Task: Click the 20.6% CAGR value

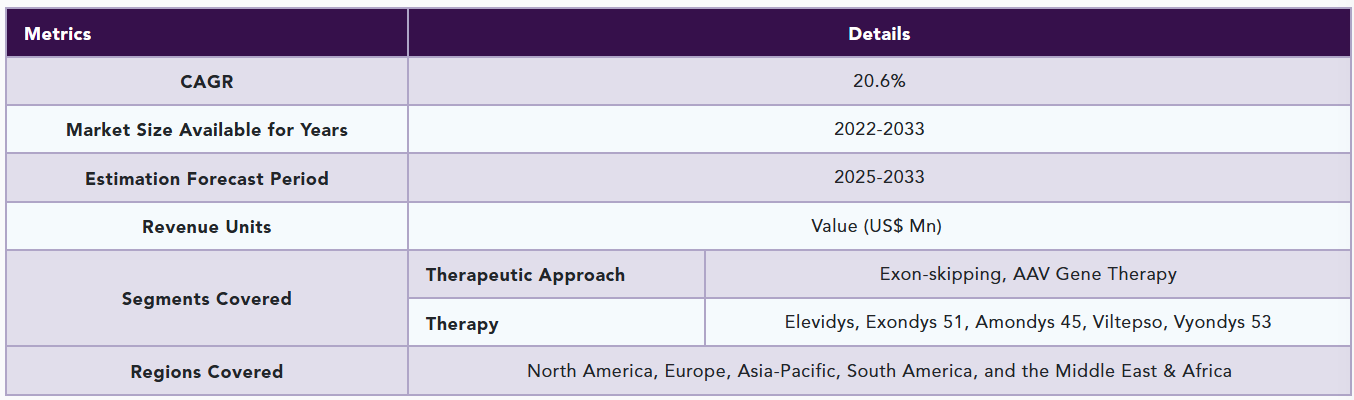Action: click(x=879, y=82)
